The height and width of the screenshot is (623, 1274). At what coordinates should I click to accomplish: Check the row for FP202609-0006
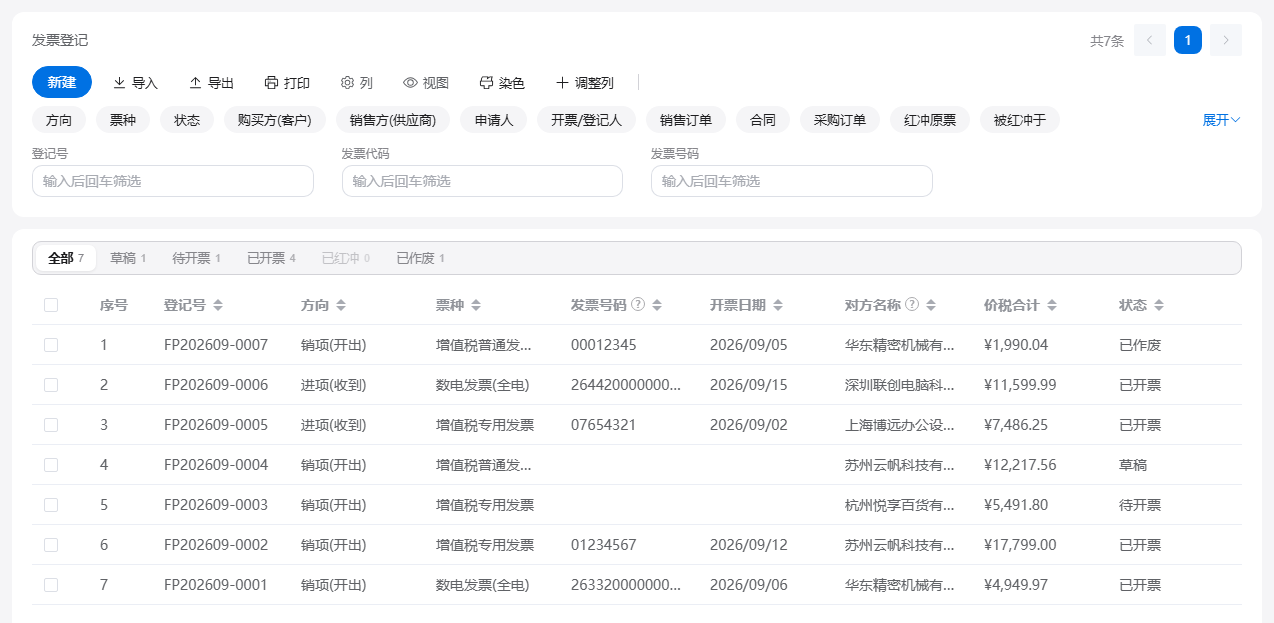click(x=51, y=385)
